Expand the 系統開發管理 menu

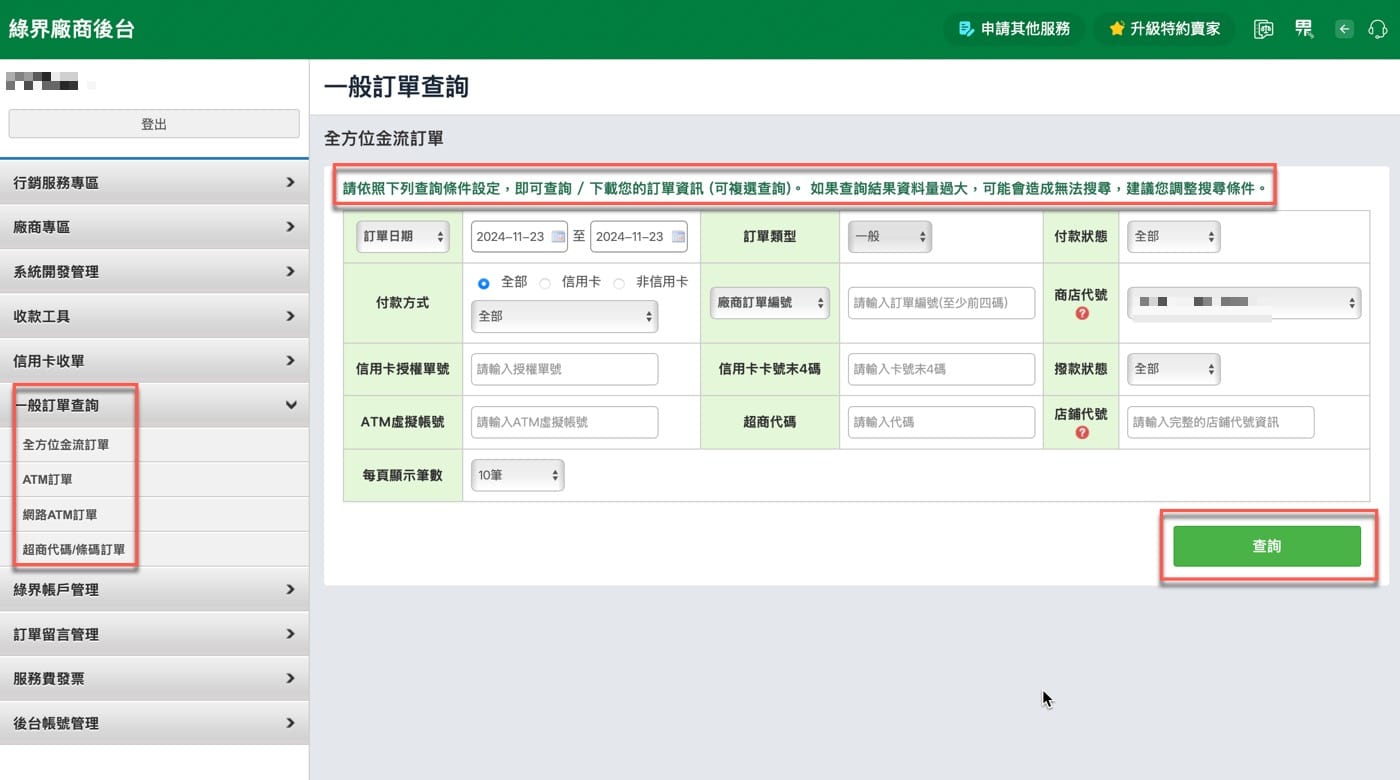(154, 272)
